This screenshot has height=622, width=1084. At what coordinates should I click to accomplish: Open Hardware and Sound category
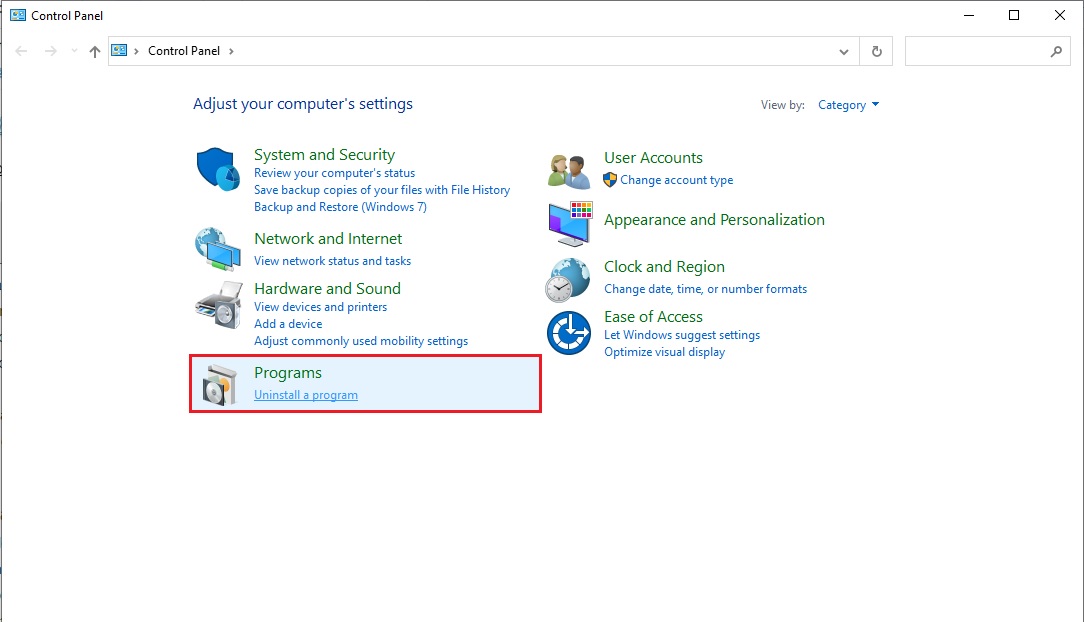[x=327, y=288]
